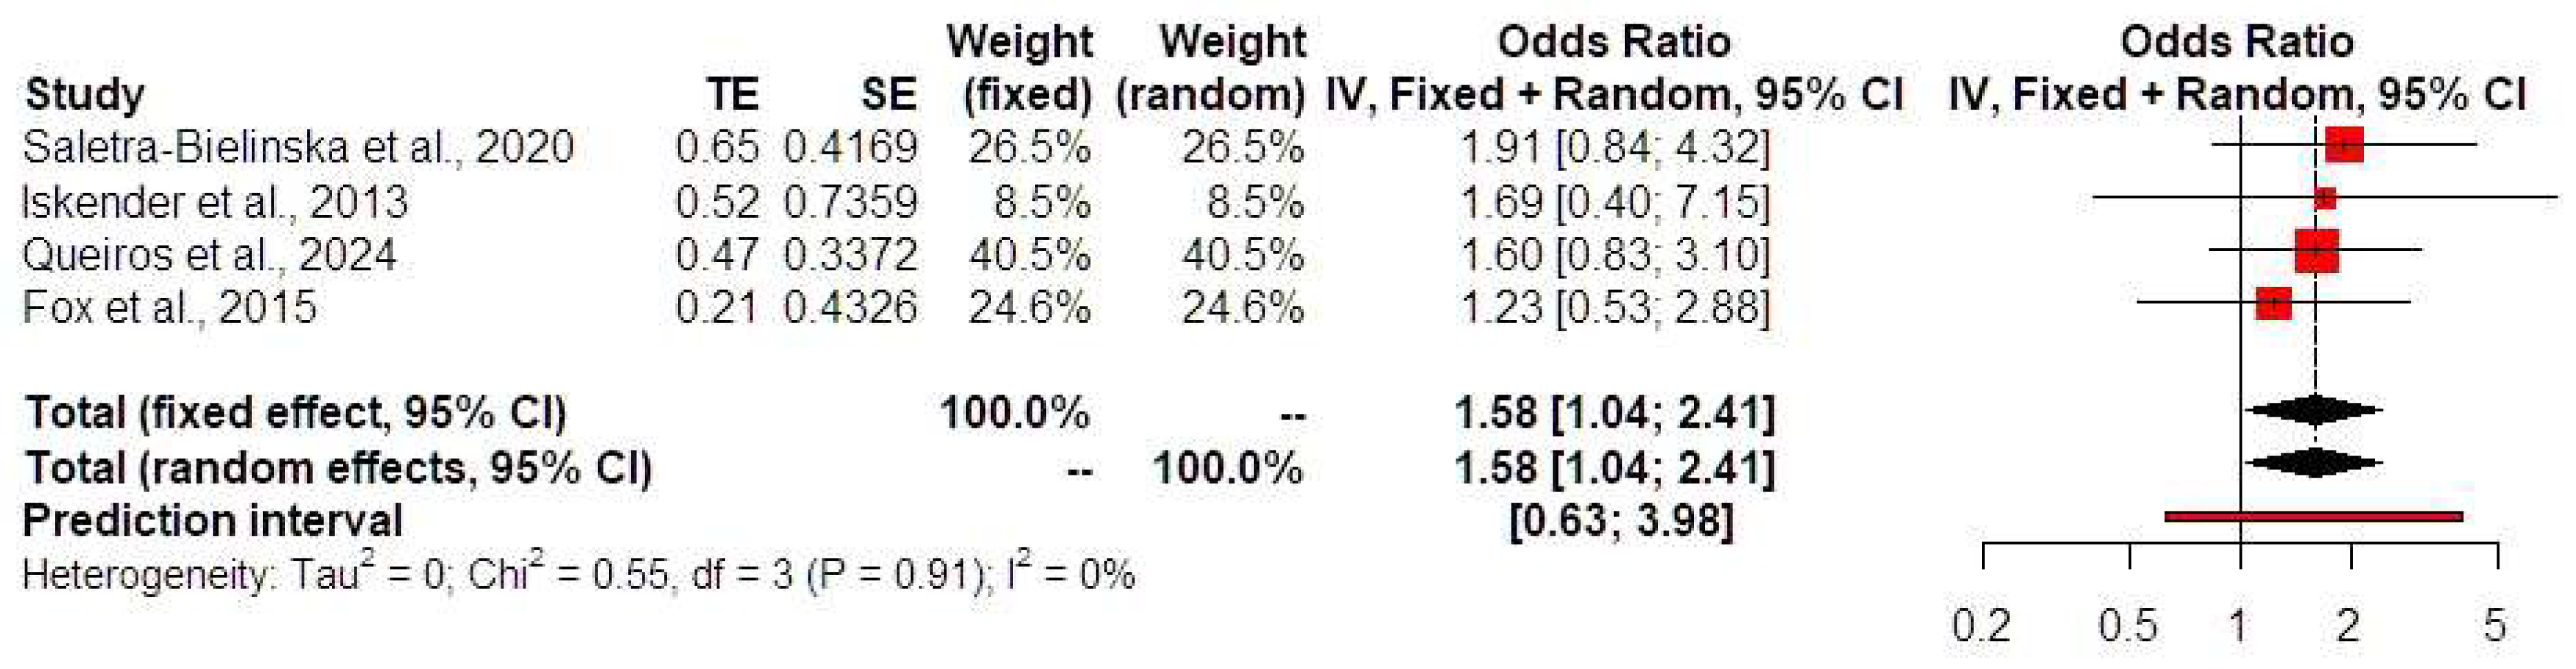Click the Iskender 2013 small red square

[x=2325, y=198]
